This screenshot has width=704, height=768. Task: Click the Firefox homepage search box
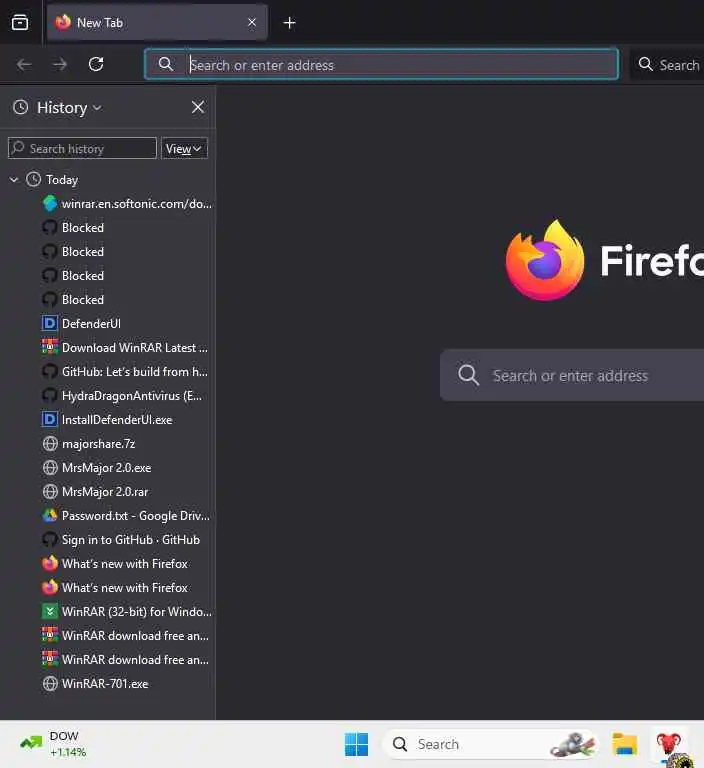pyautogui.click(x=572, y=375)
